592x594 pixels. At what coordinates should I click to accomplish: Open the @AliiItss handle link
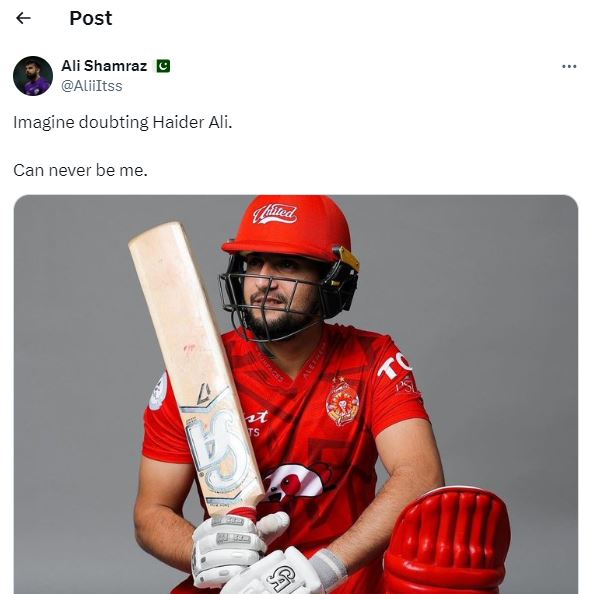92,86
